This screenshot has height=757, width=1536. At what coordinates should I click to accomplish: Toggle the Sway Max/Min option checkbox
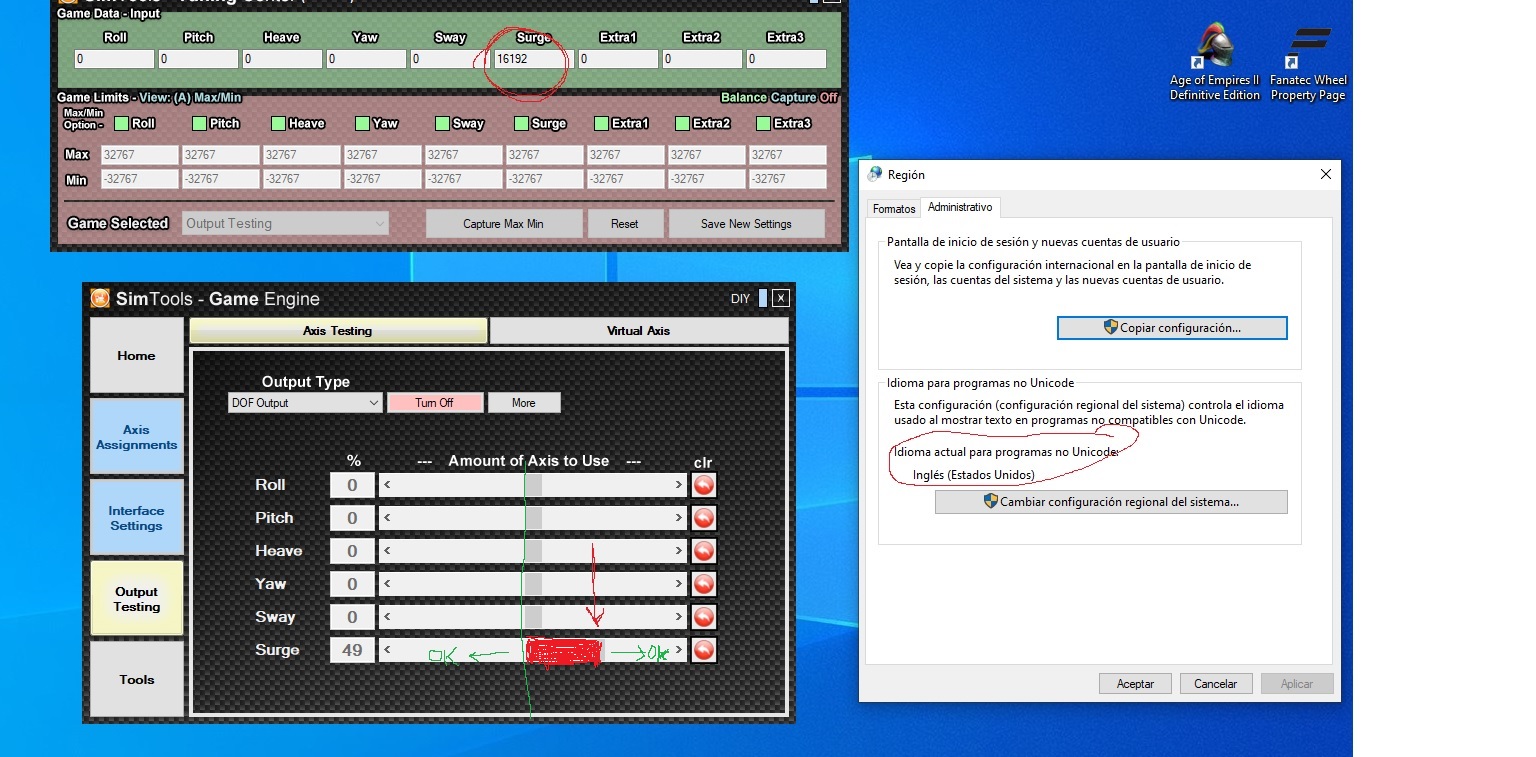tap(442, 124)
